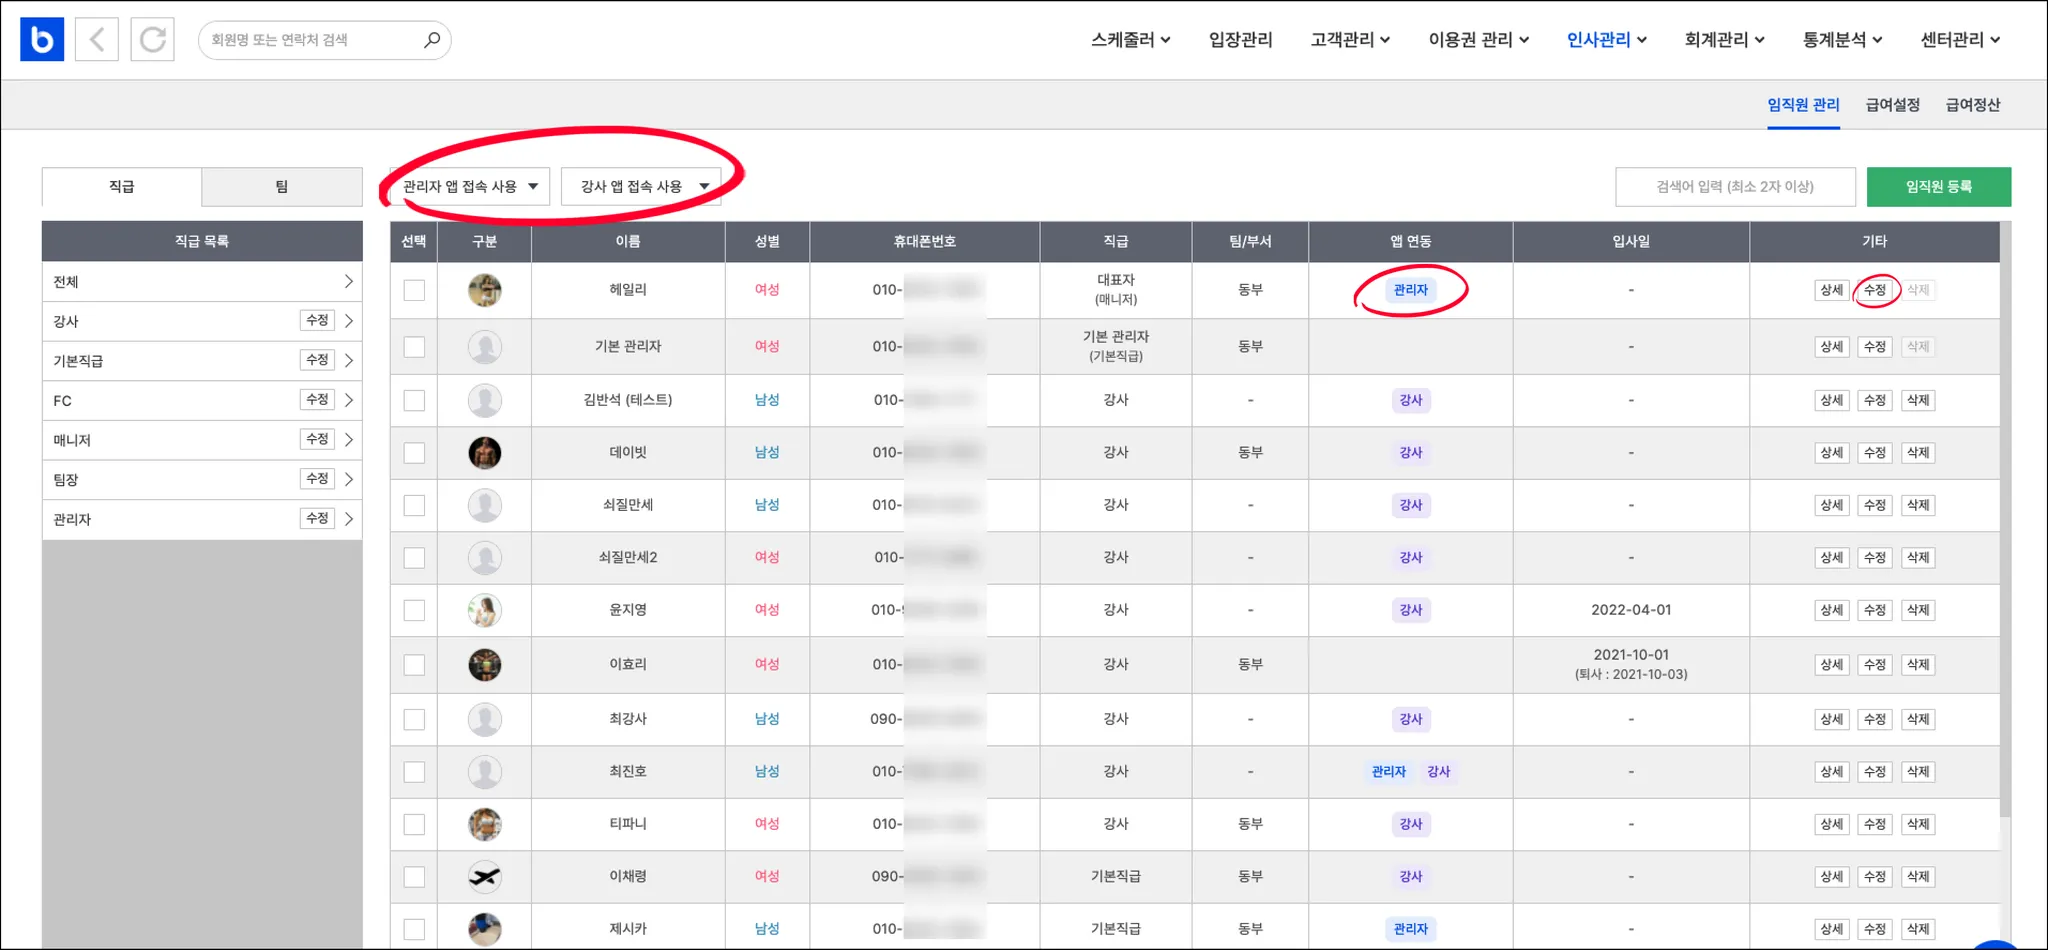Screen dimensions: 2048x950
Task: Expand the 회계관리 menu
Action: pyautogui.click(x=1724, y=40)
